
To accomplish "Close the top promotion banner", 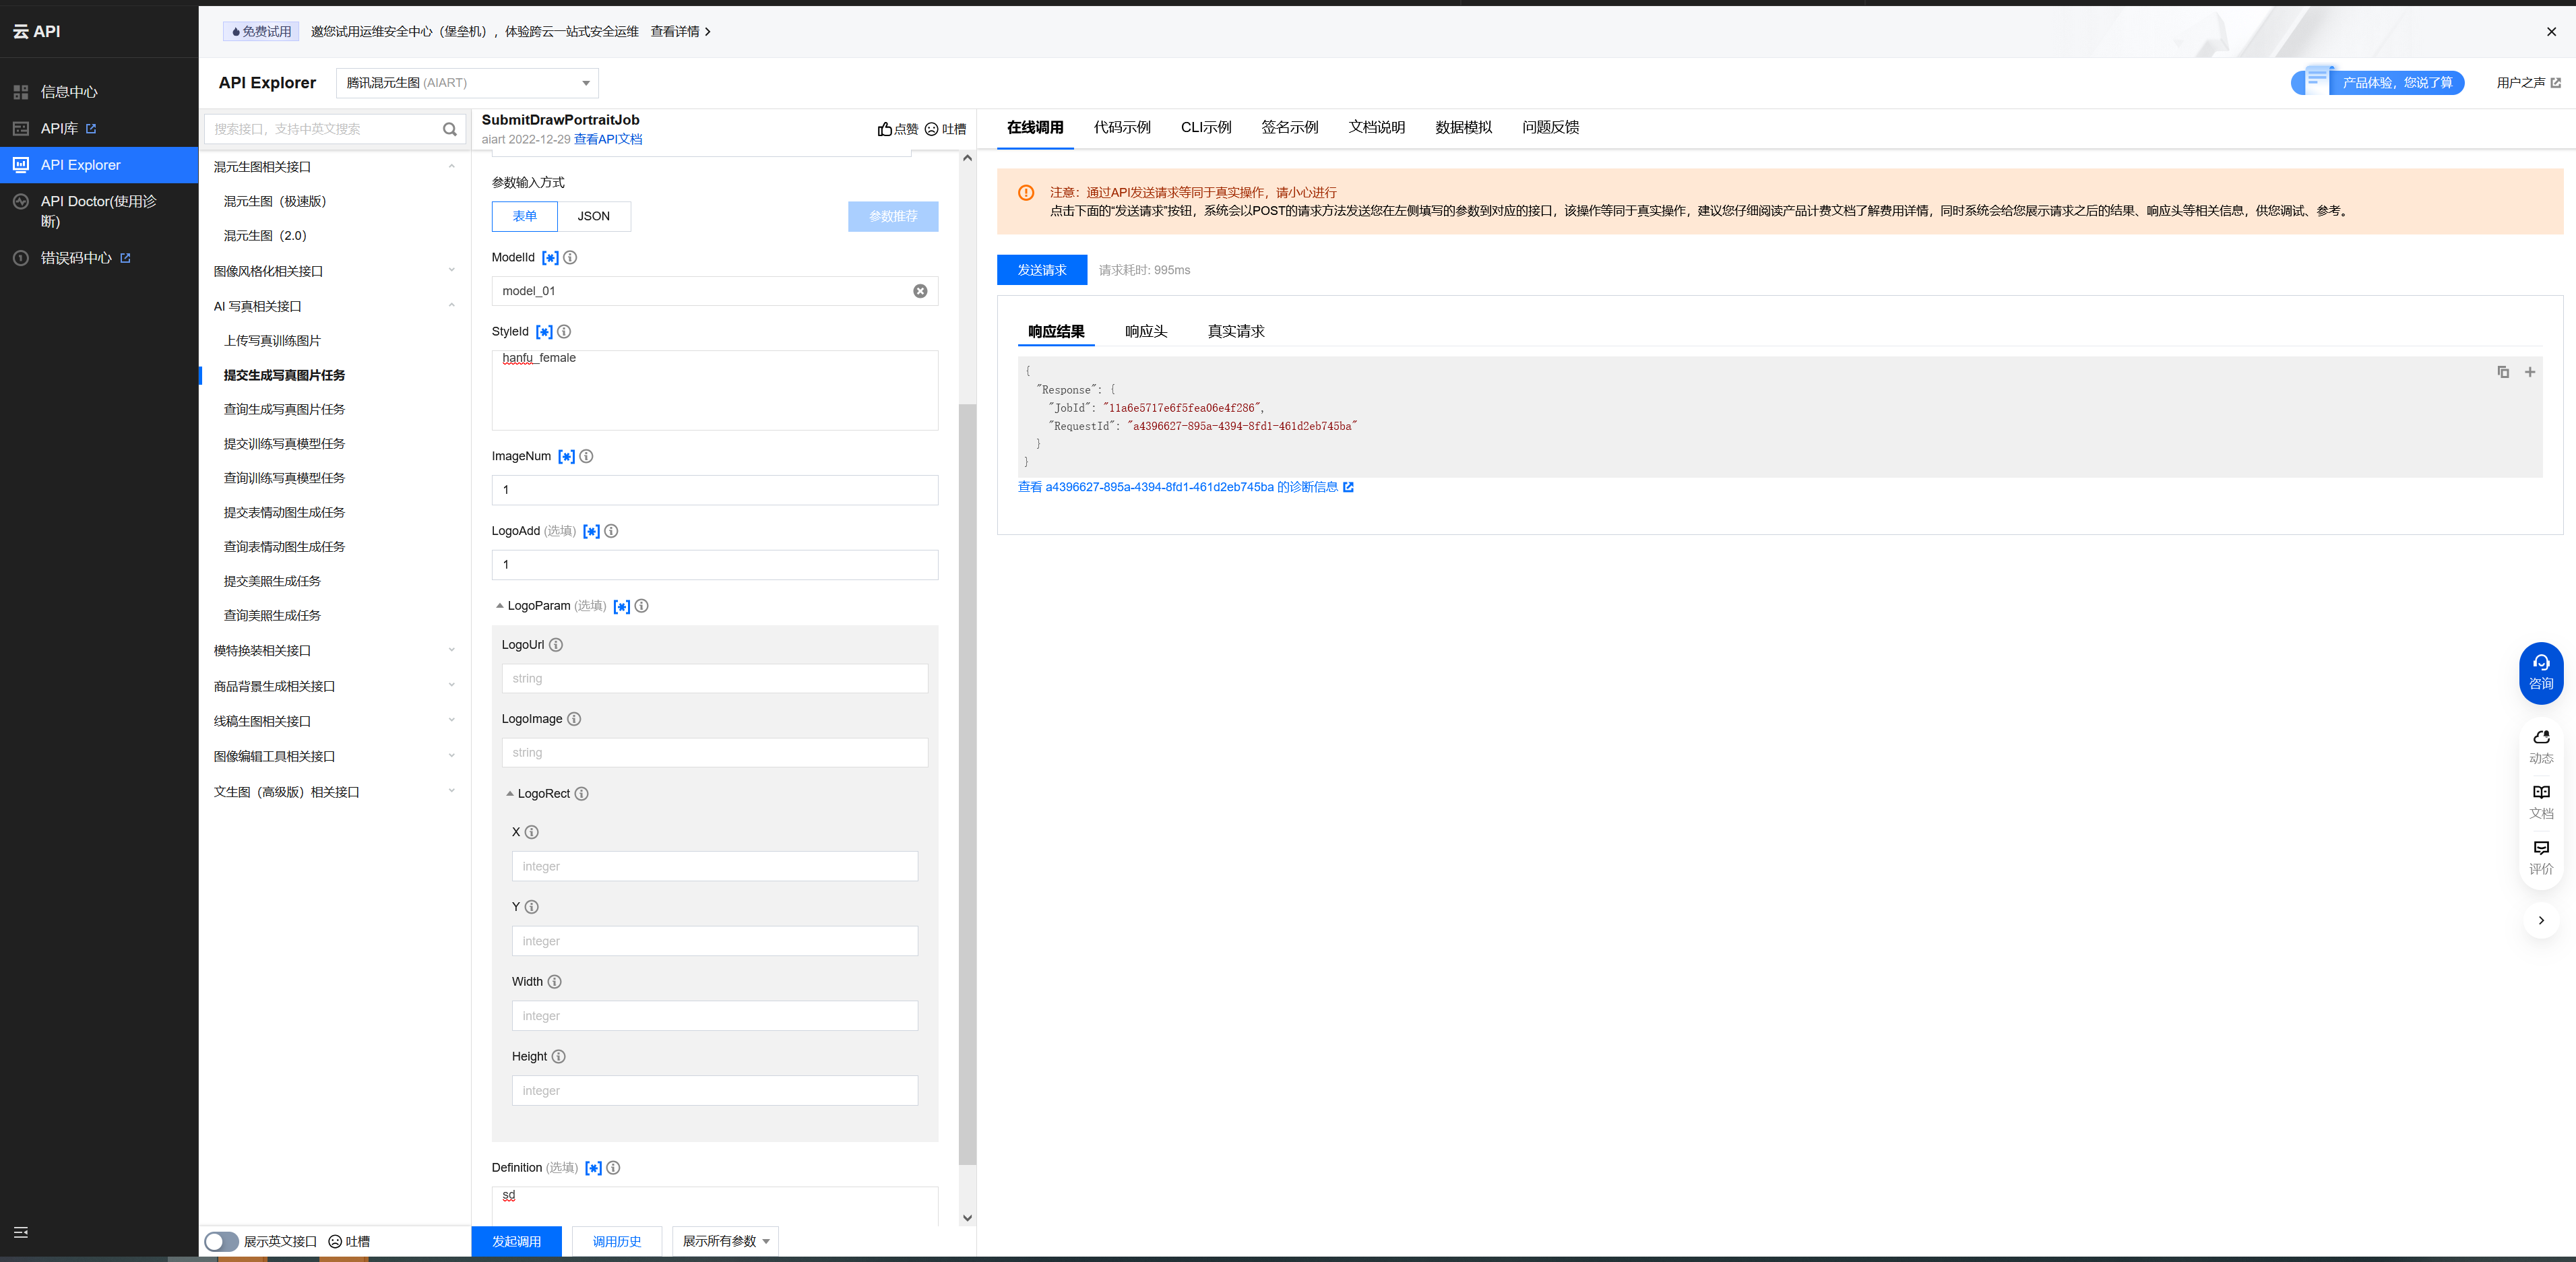I will (2551, 32).
